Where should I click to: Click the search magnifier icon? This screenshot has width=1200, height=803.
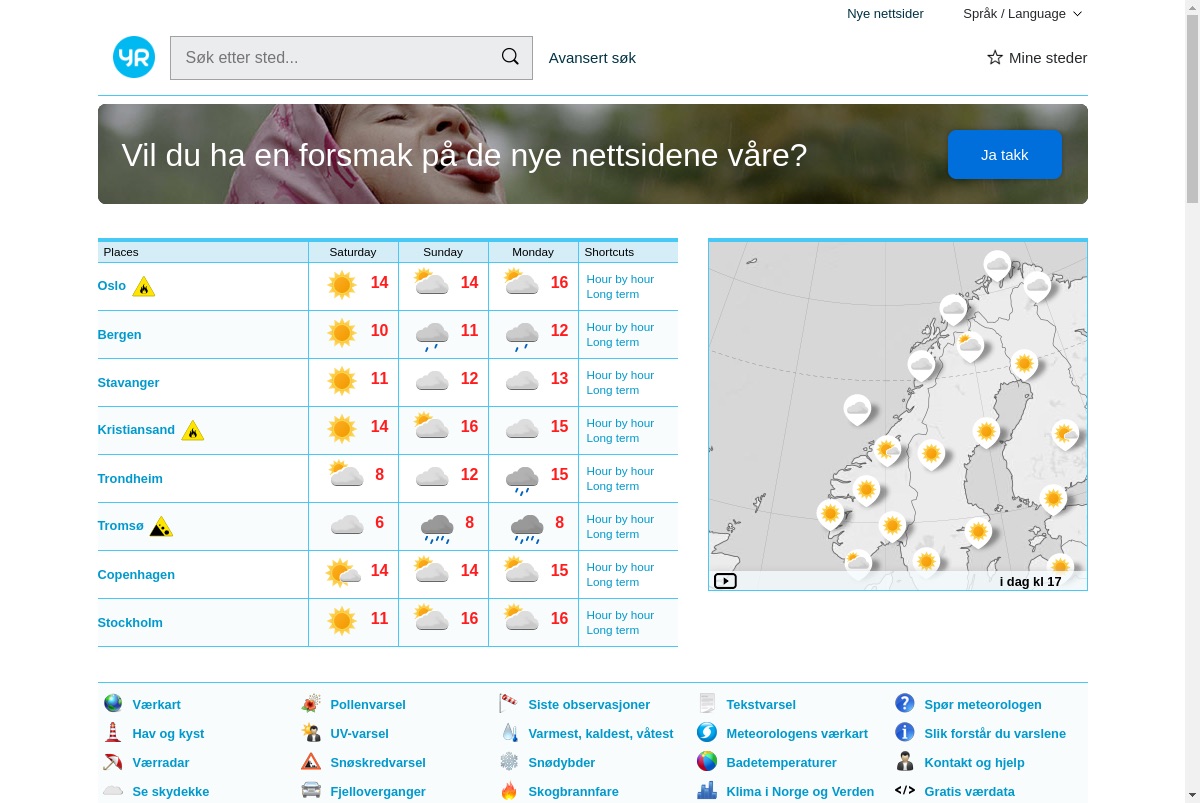coord(510,57)
